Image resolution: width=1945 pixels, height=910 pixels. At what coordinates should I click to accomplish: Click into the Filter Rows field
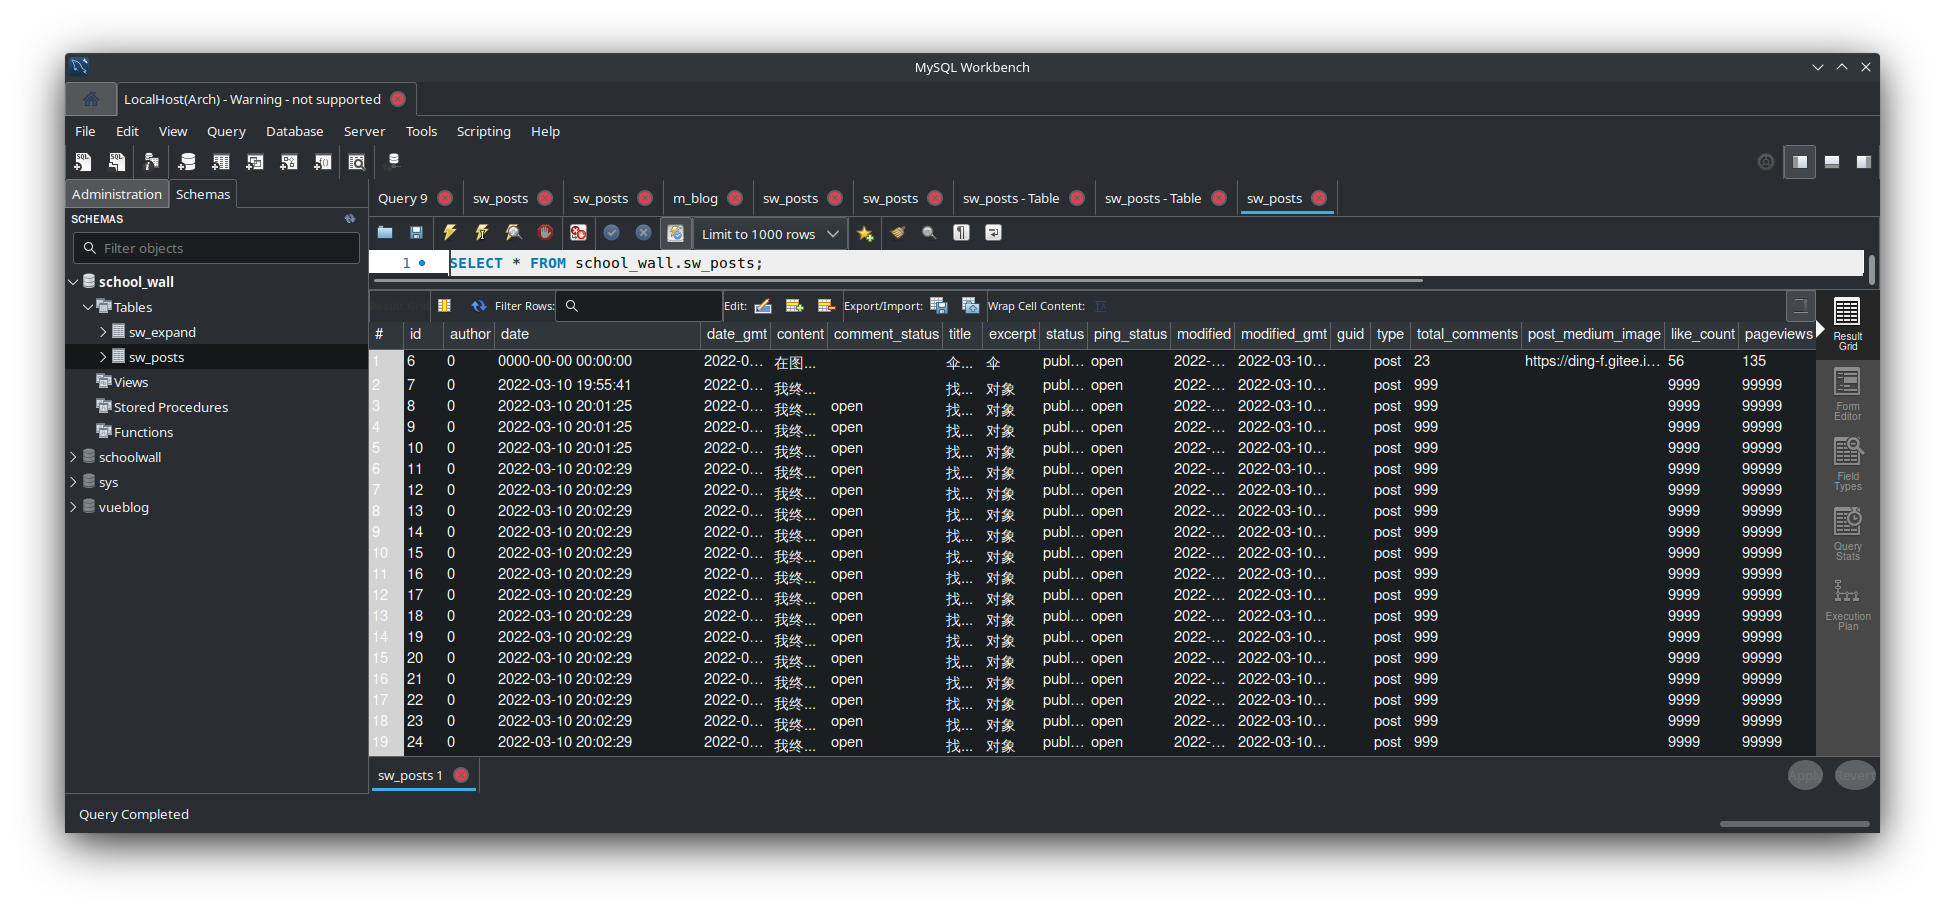click(x=640, y=306)
